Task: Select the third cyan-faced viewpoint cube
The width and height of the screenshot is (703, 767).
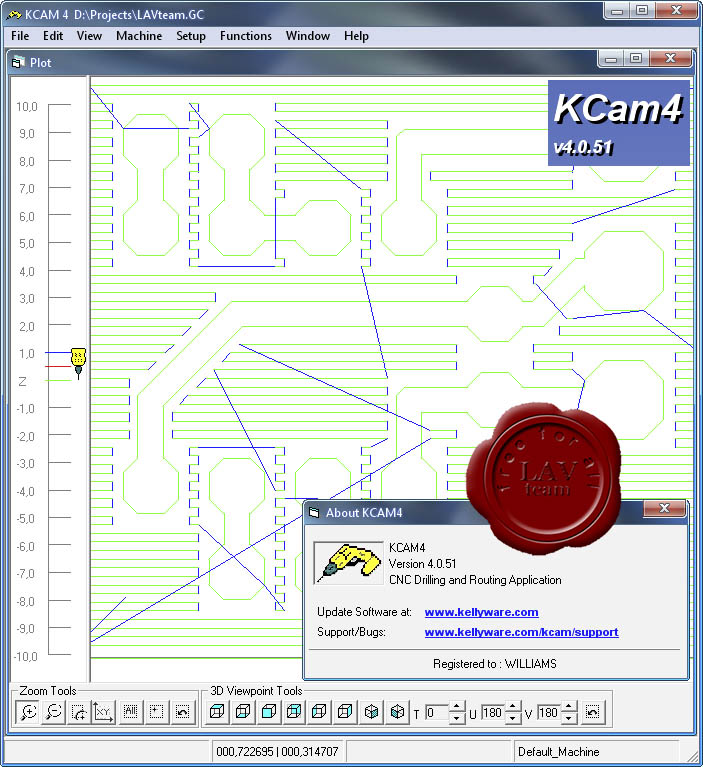Action: tap(269, 711)
